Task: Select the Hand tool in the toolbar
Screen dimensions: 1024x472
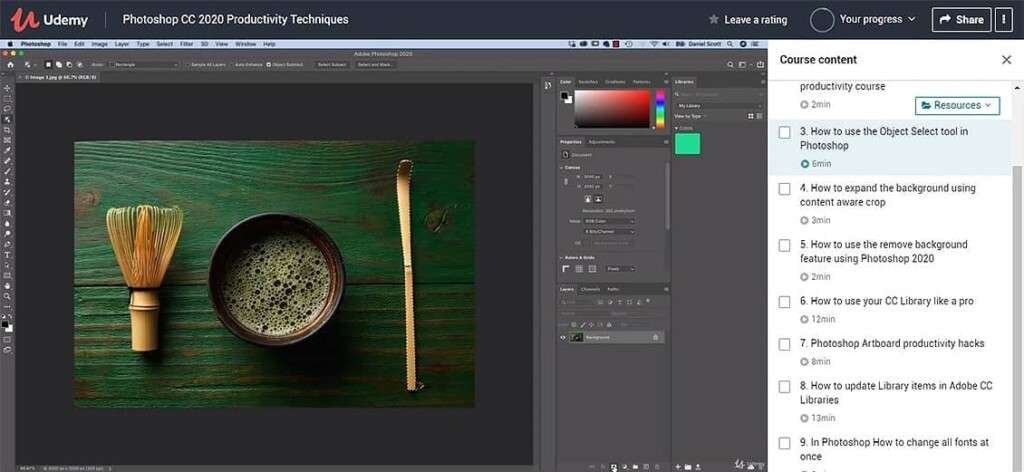Action: 7,285
